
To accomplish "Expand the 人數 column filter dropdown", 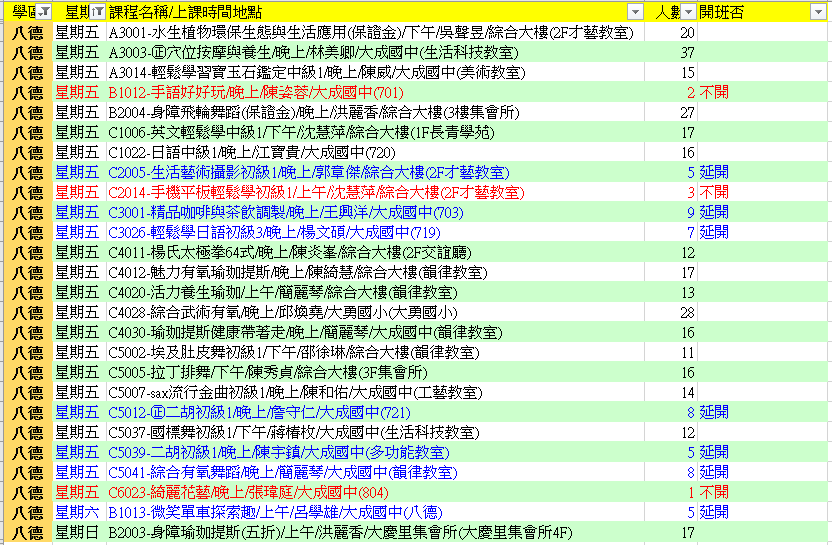I will [x=688, y=11].
